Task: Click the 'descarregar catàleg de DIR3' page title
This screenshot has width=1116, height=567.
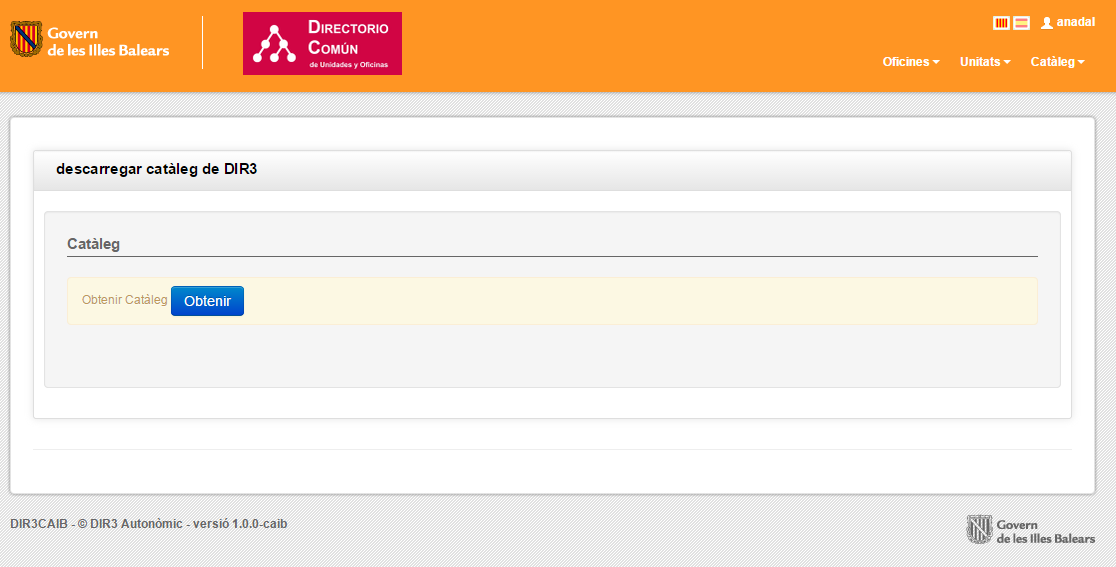Action: (x=157, y=170)
